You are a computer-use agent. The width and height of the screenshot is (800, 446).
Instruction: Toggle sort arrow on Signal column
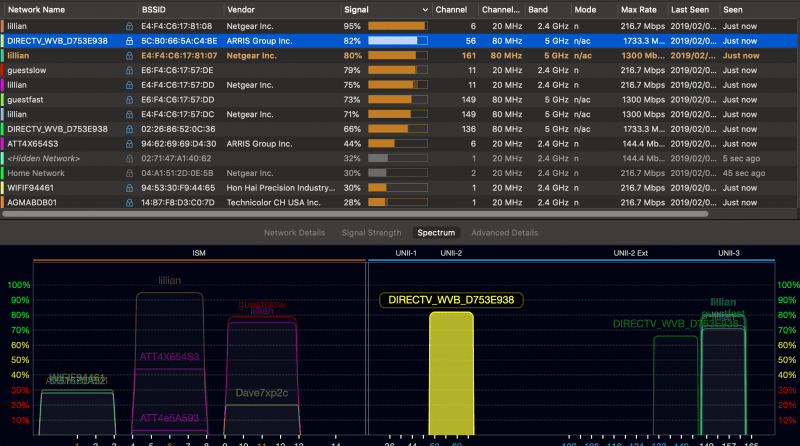pyautogui.click(x=425, y=10)
